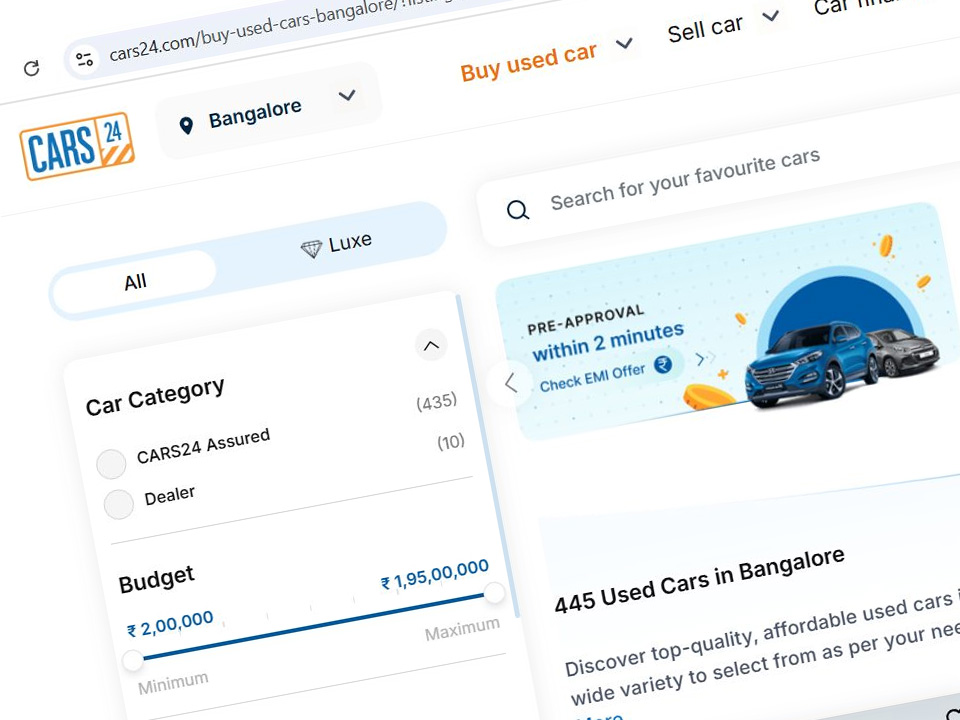Screen dimensions: 960x720
Task: Select the CARS24 Assured radio option
Action: pos(111,464)
